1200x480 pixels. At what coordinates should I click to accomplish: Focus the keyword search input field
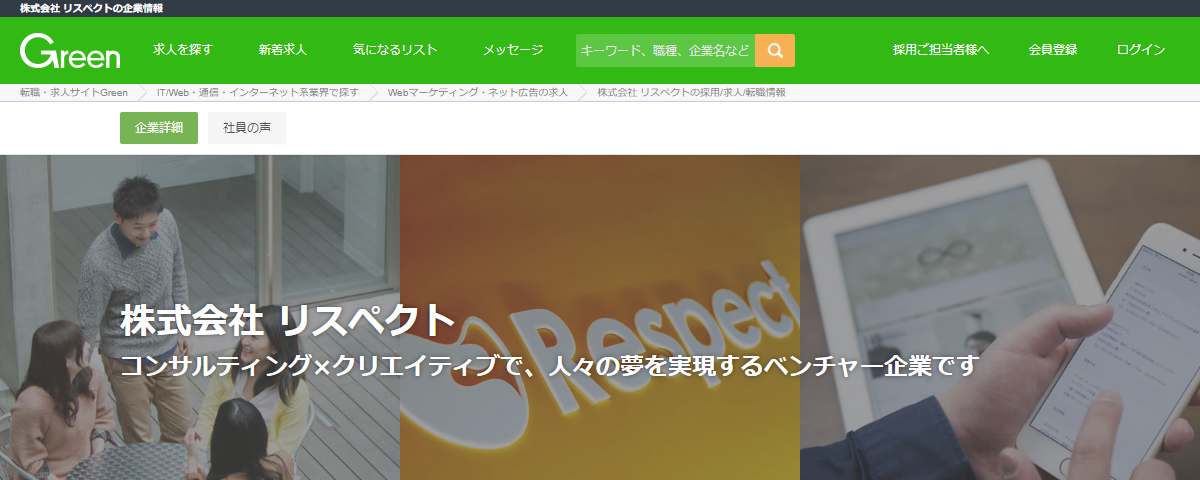point(666,50)
